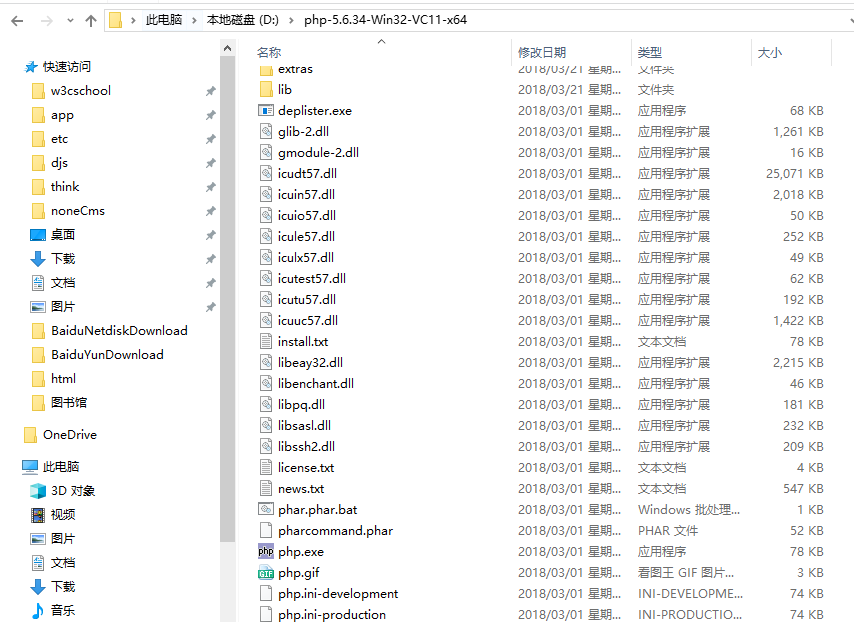Open recent locations dropdown near navigation arrows
Screen dimensions: 854x622
tap(70, 21)
